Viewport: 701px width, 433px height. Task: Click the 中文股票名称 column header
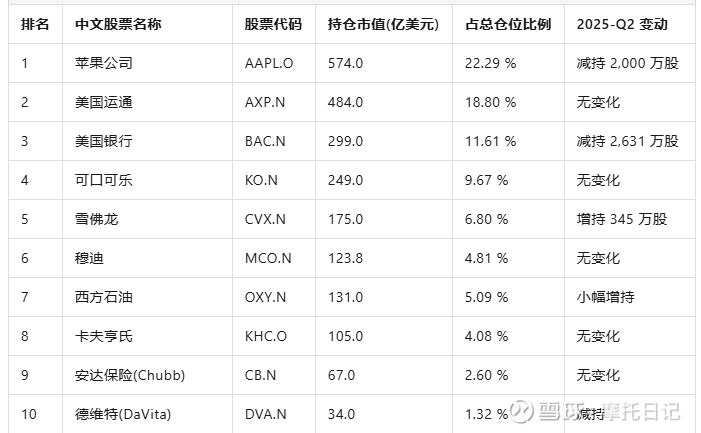pos(118,24)
